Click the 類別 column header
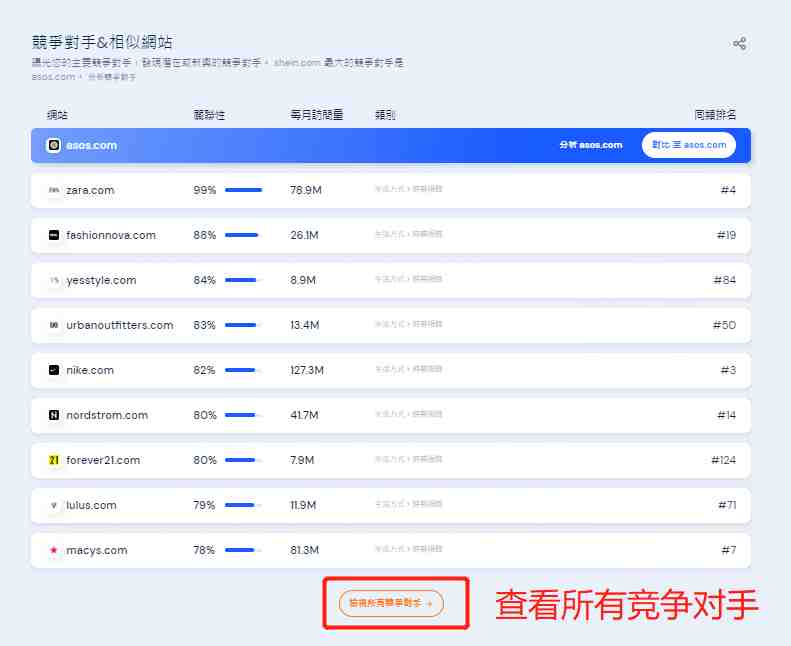This screenshot has height=646, width=791. [385, 115]
